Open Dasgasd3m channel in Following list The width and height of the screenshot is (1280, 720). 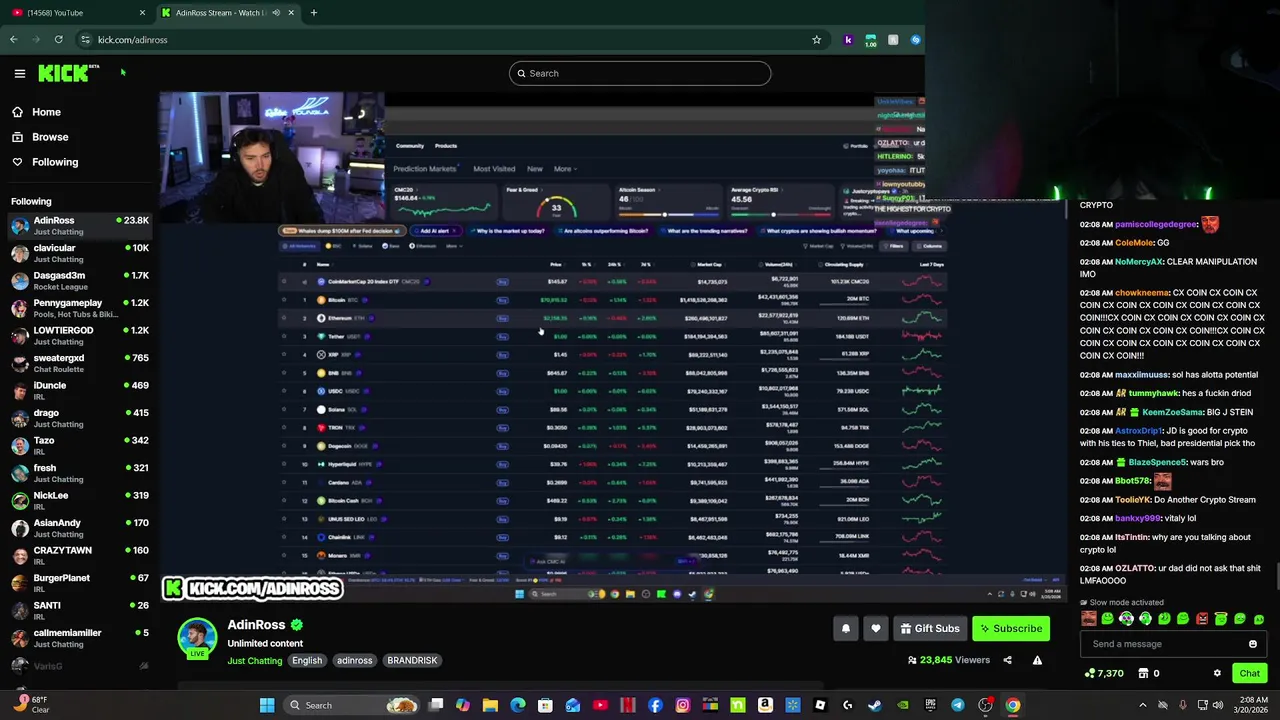pos(80,281)
